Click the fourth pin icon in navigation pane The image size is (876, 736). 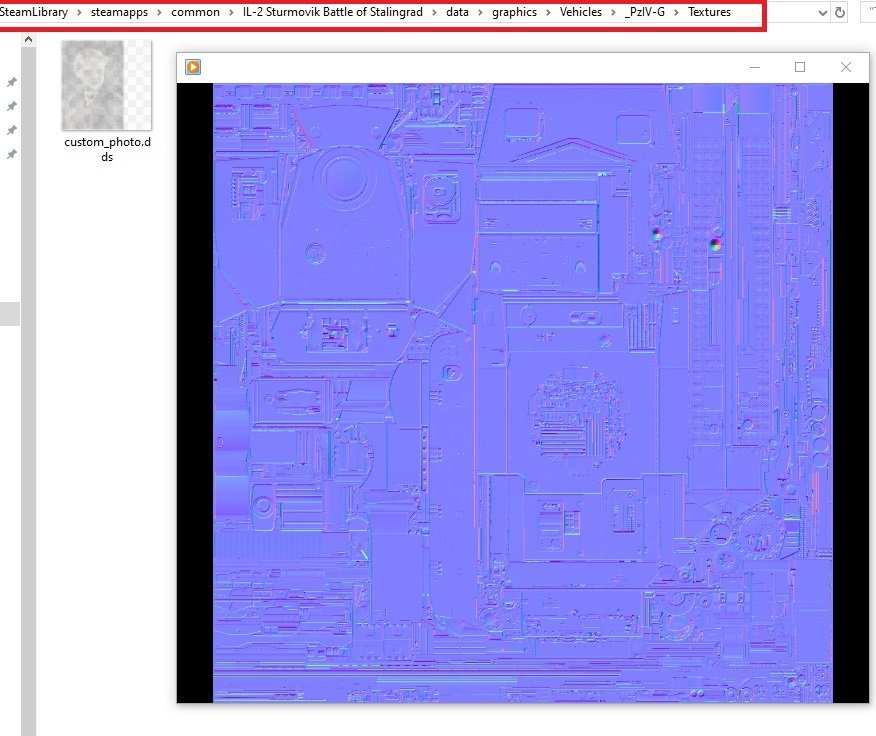pos(11,154)
